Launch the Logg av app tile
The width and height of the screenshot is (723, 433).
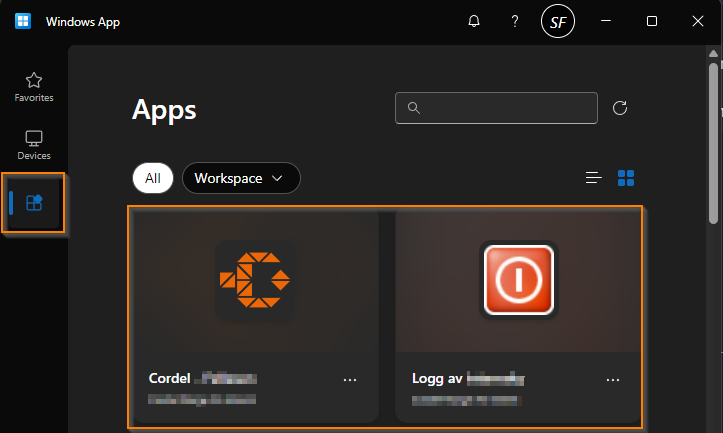(518, 316)
